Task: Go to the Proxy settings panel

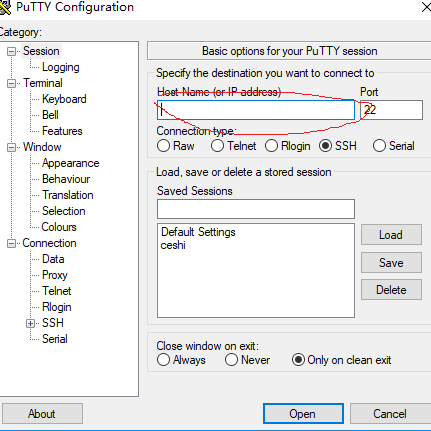Action: coord(55,275)
